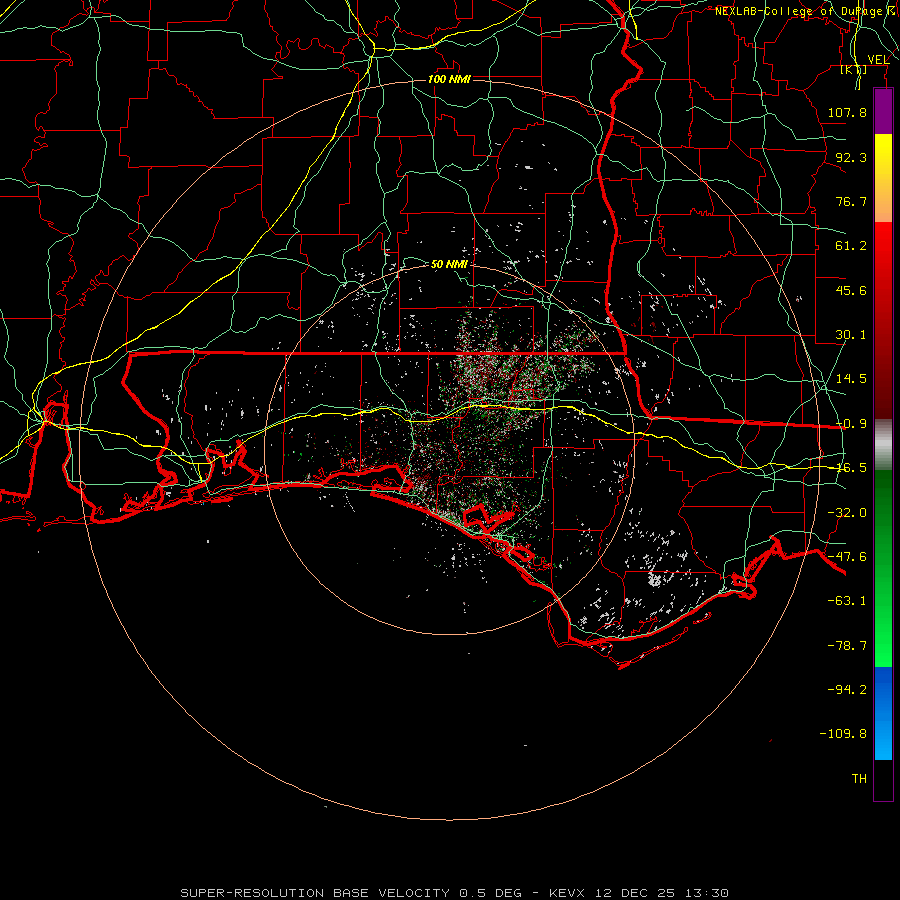Viewport: 900px width, 900px height.
Task: Click the 61.2 legend value
Action: point(851,246)
